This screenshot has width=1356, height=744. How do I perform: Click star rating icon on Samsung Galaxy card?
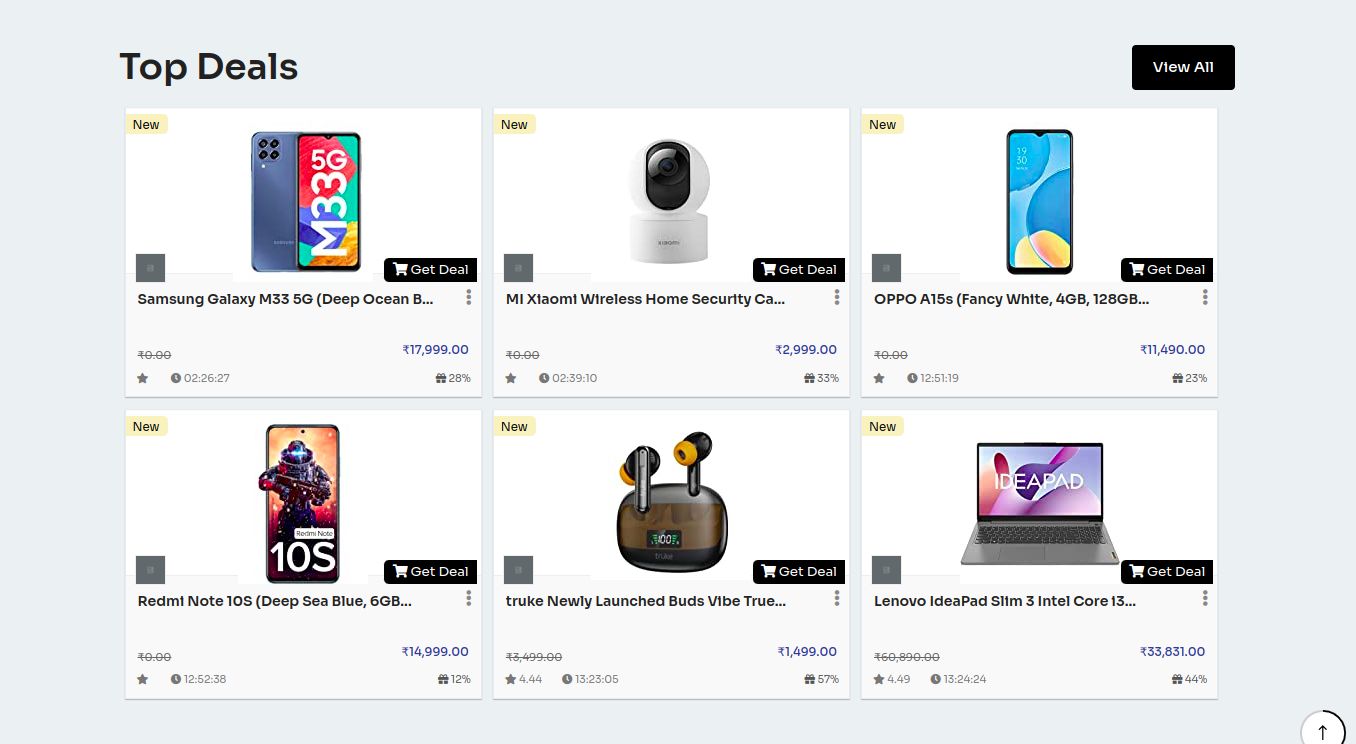143,378
